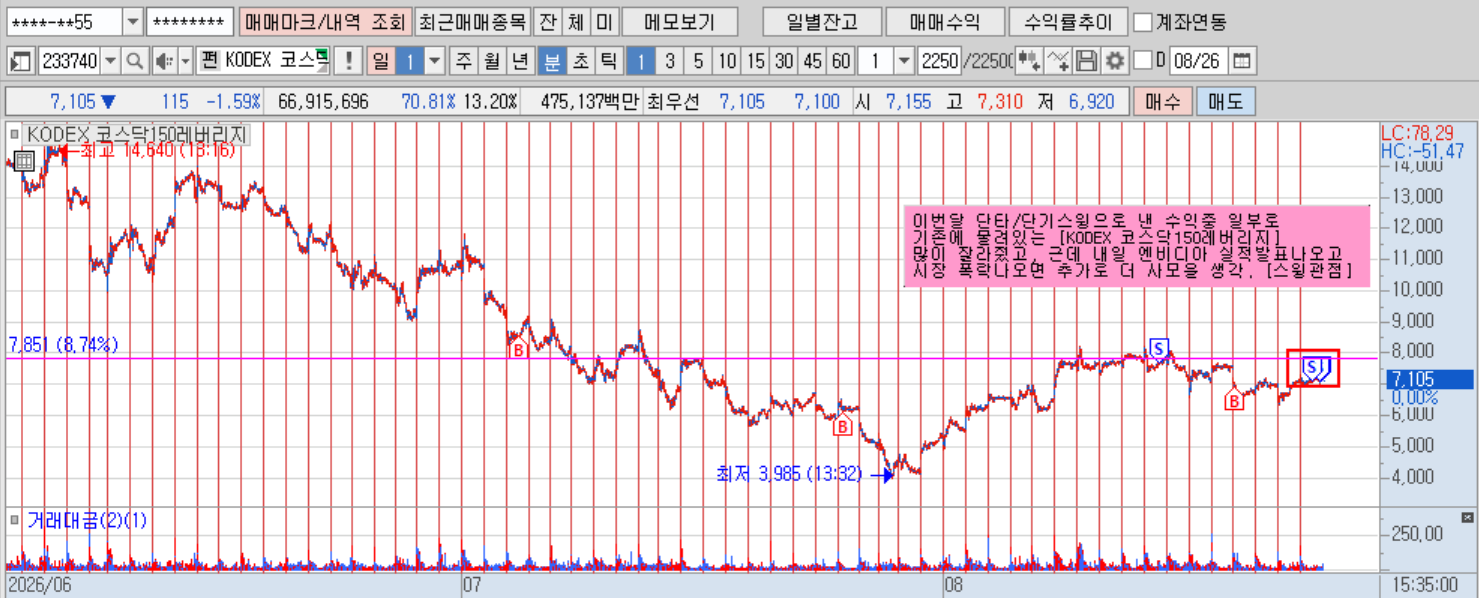
Task: Click 최근매매종목 button
Action: (471, 22)
